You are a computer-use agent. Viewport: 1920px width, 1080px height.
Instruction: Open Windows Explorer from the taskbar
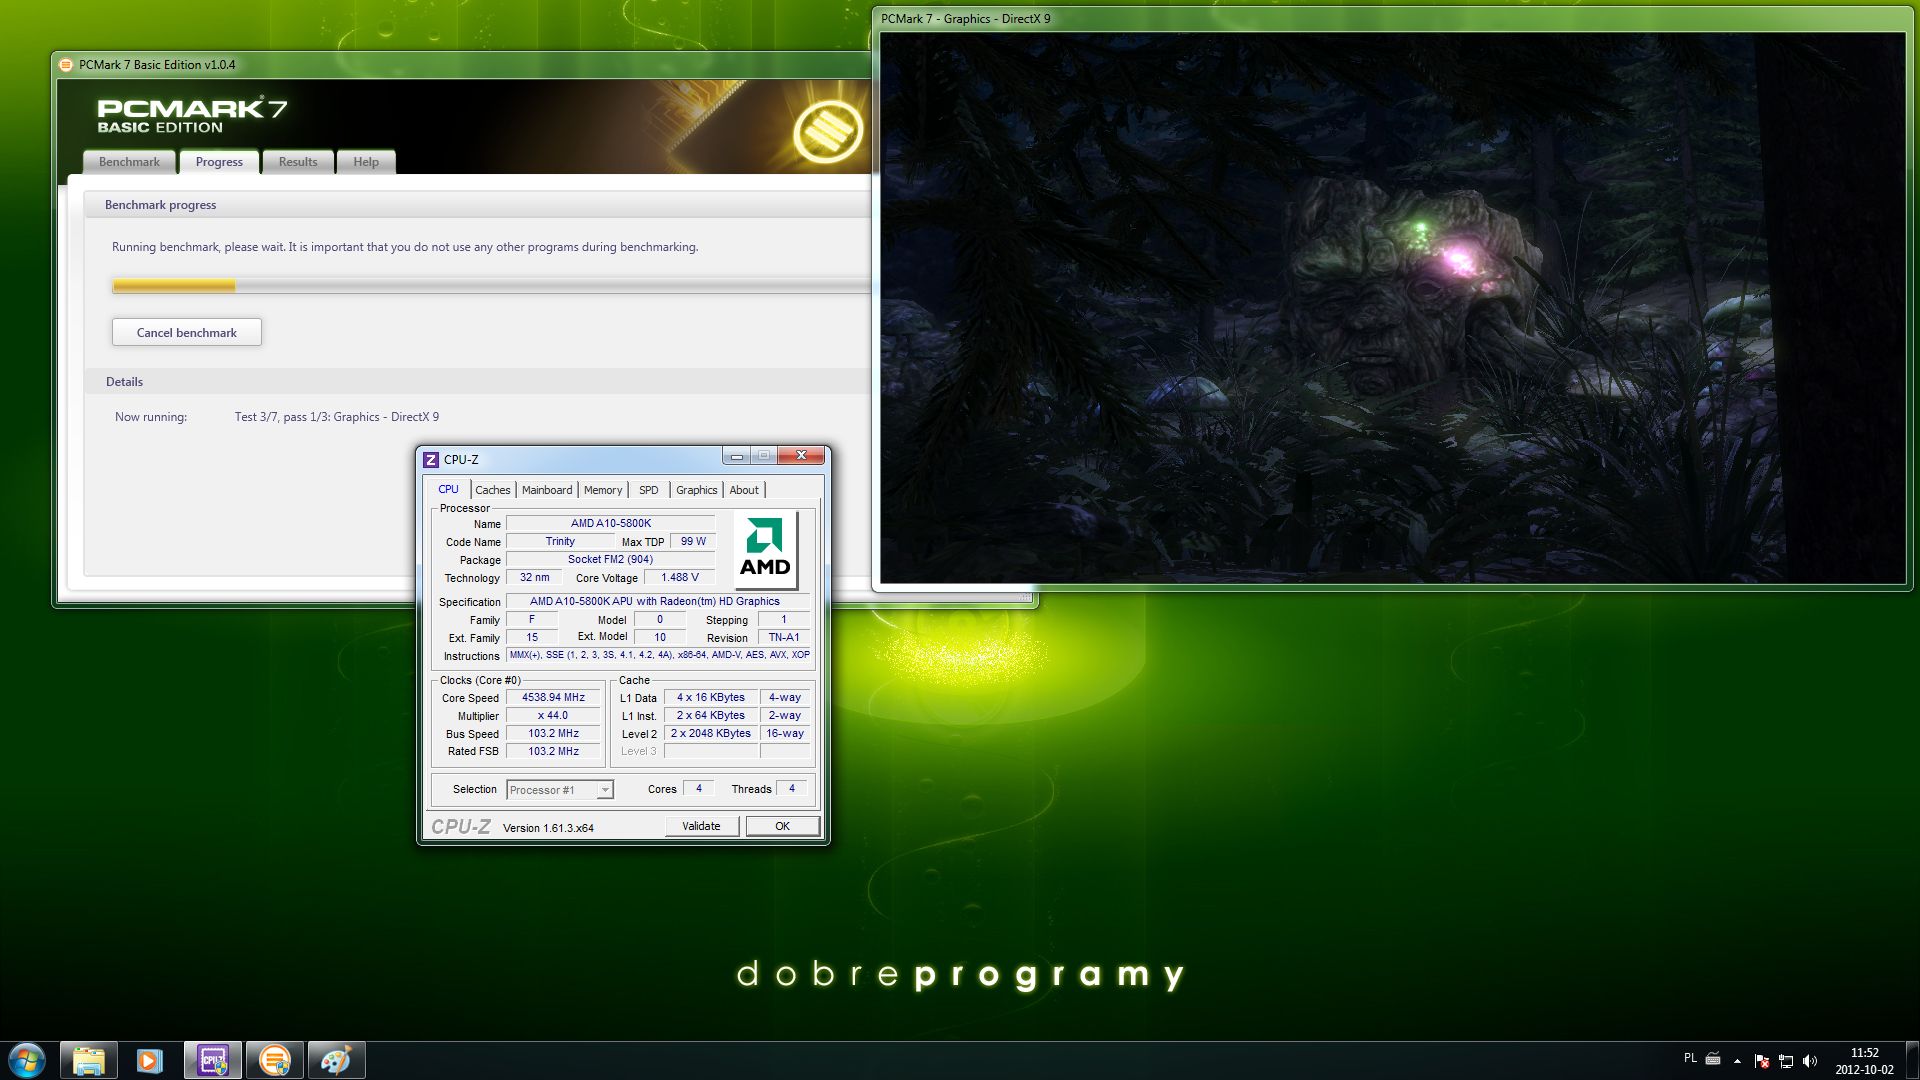pyautogui.click(x=89, y=1060)
